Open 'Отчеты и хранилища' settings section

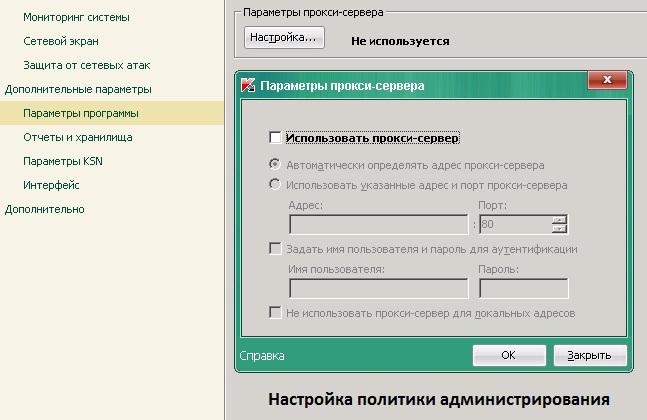77,137
